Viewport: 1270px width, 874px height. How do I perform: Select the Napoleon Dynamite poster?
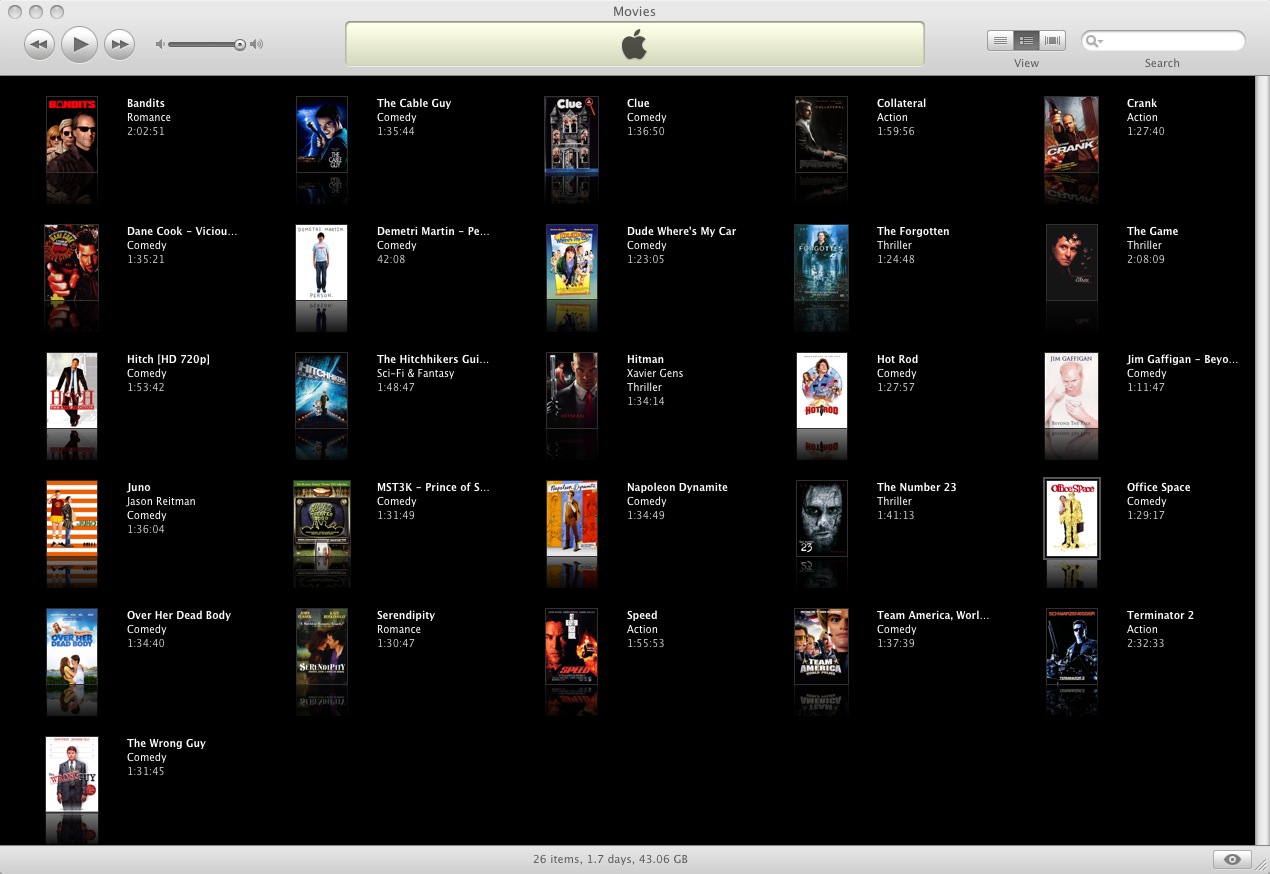point(572,519)
